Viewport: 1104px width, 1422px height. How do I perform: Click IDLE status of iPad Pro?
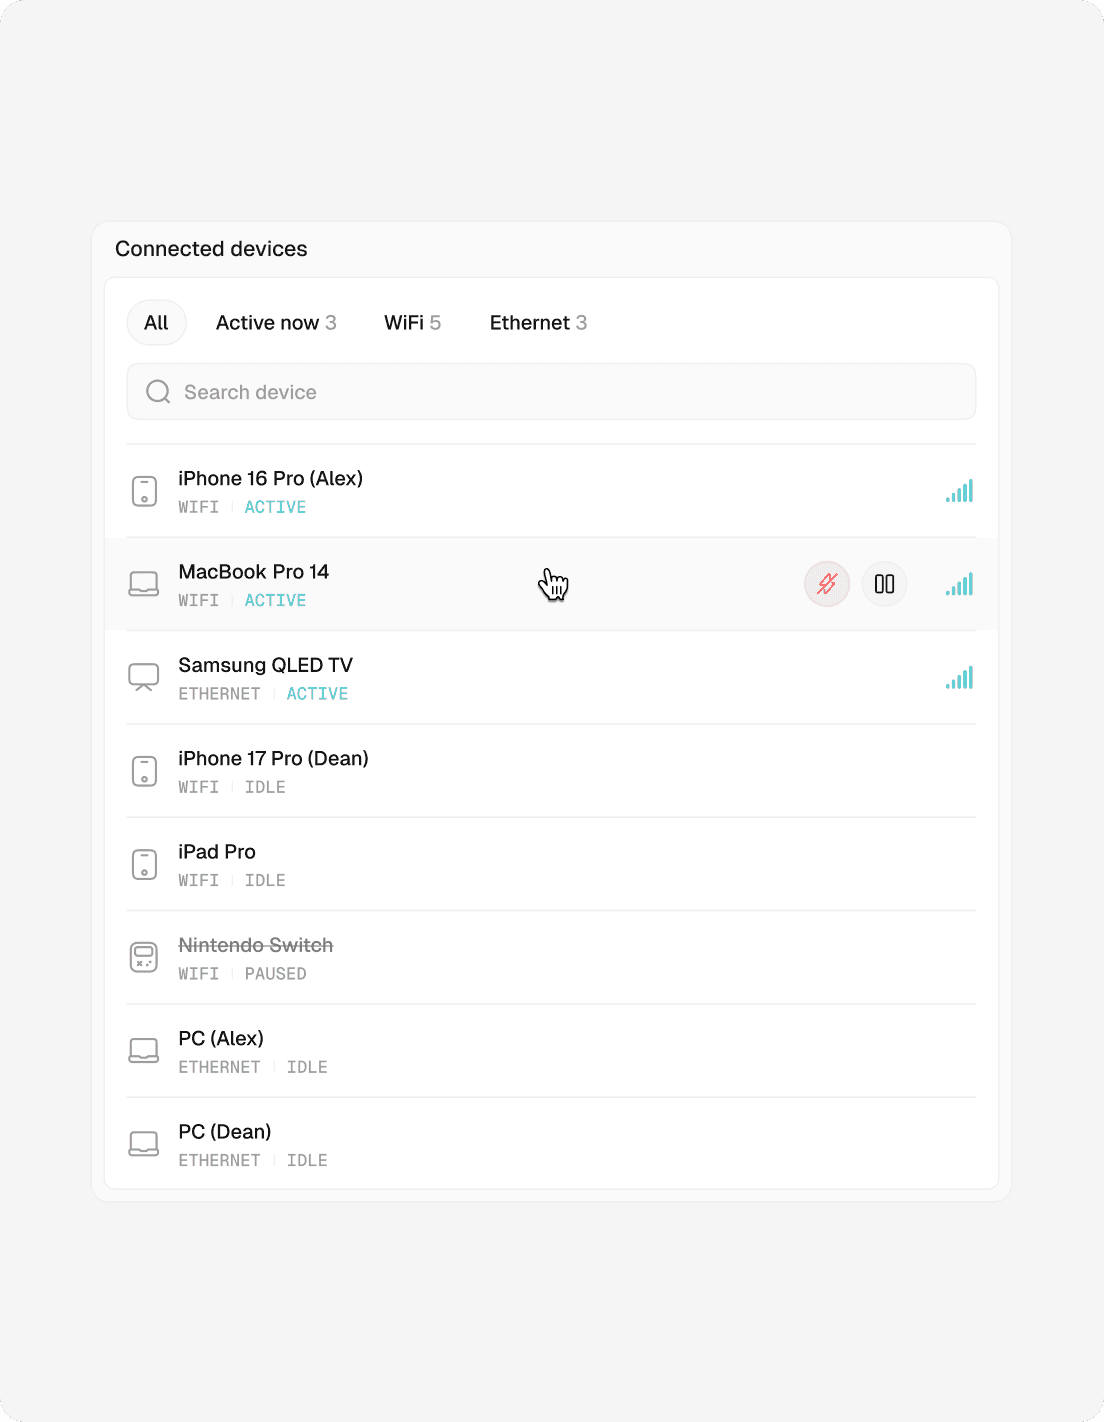tap(265, 881)
